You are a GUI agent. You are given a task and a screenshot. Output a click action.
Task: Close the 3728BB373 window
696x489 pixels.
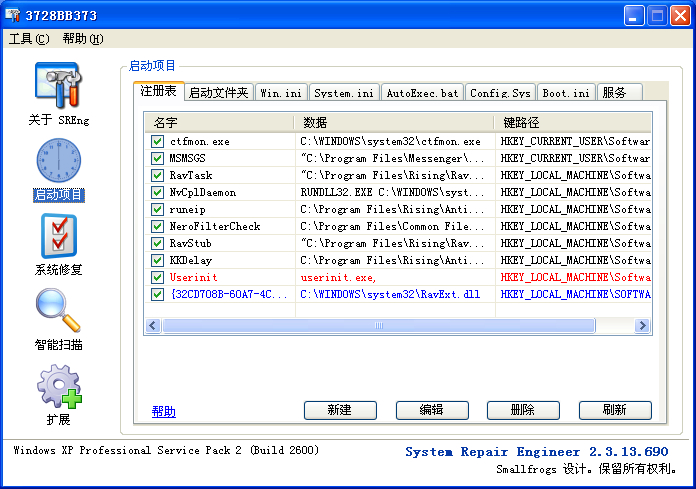tap(680, 16)
